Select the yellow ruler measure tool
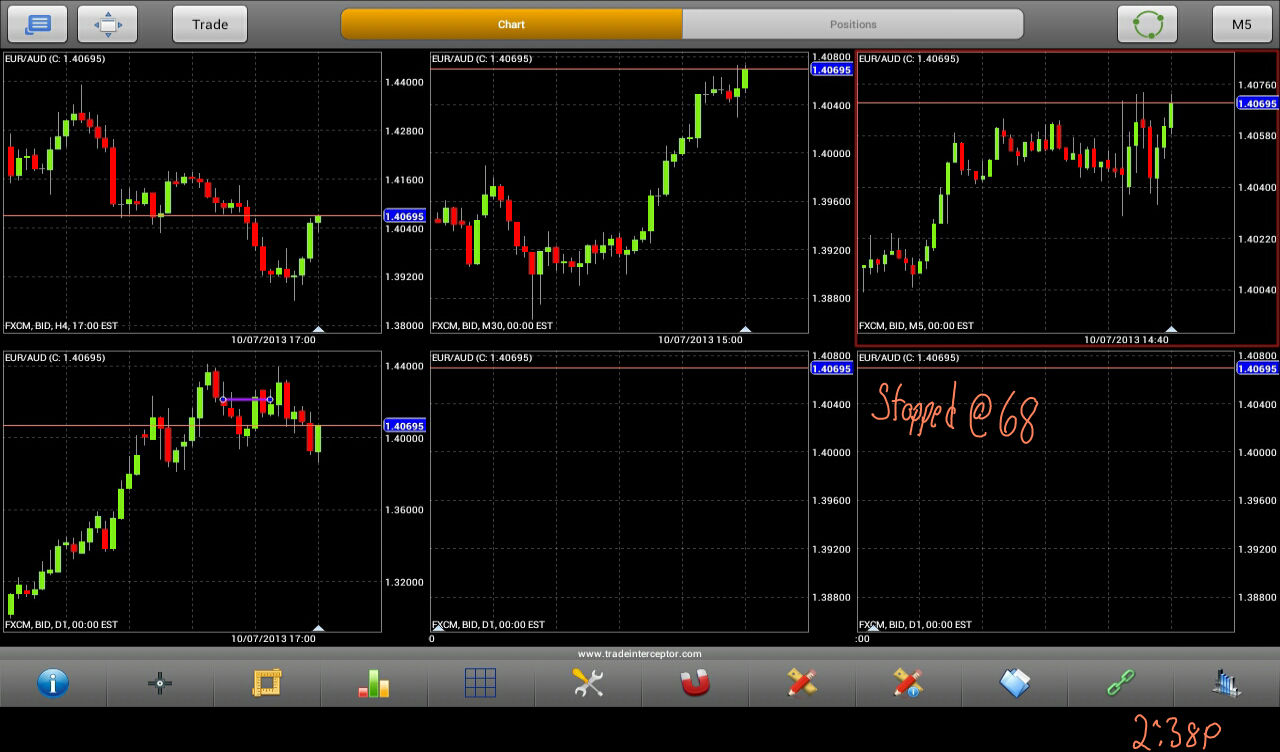 (x=267, y=683)
